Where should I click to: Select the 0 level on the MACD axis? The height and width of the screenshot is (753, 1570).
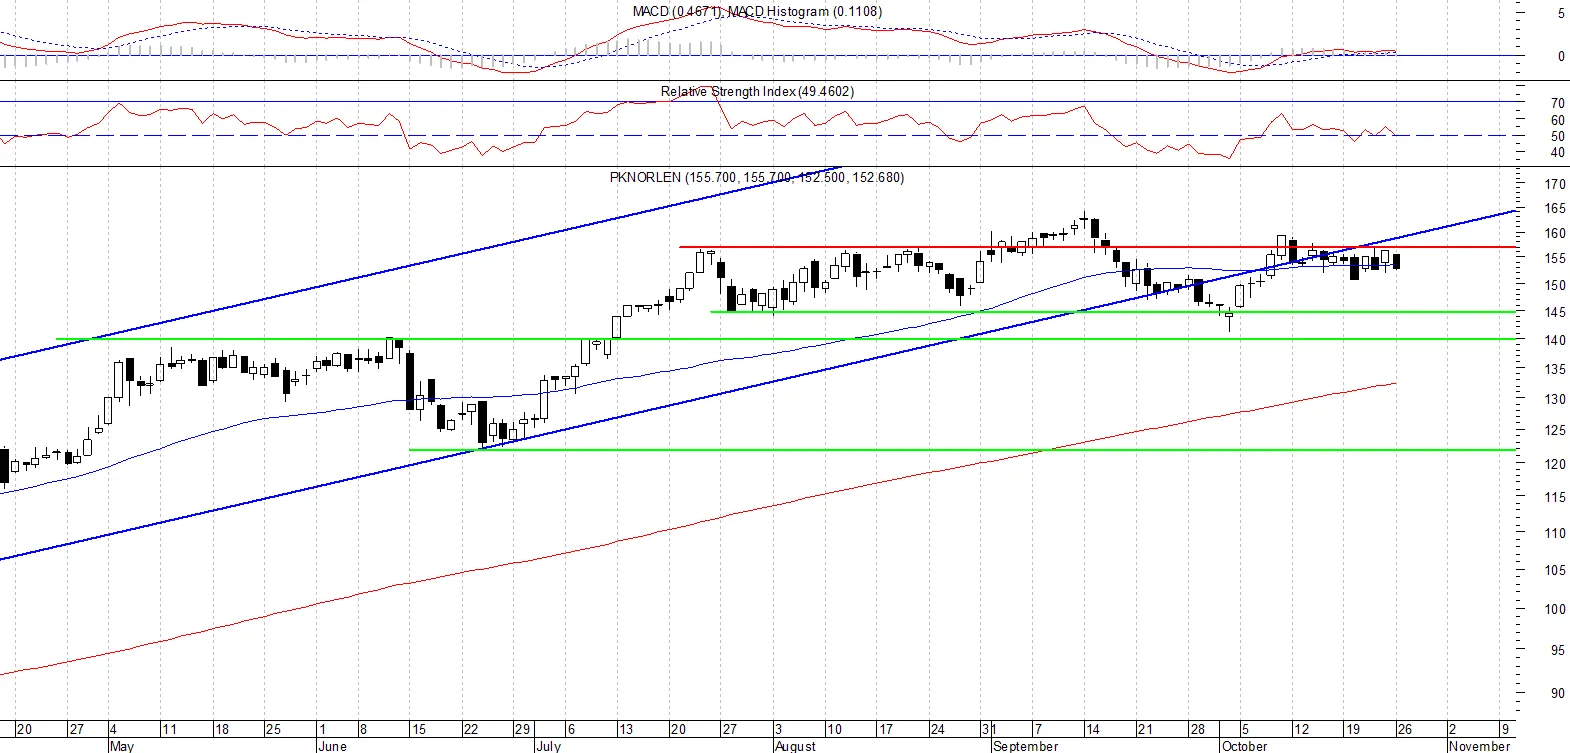1561,57
